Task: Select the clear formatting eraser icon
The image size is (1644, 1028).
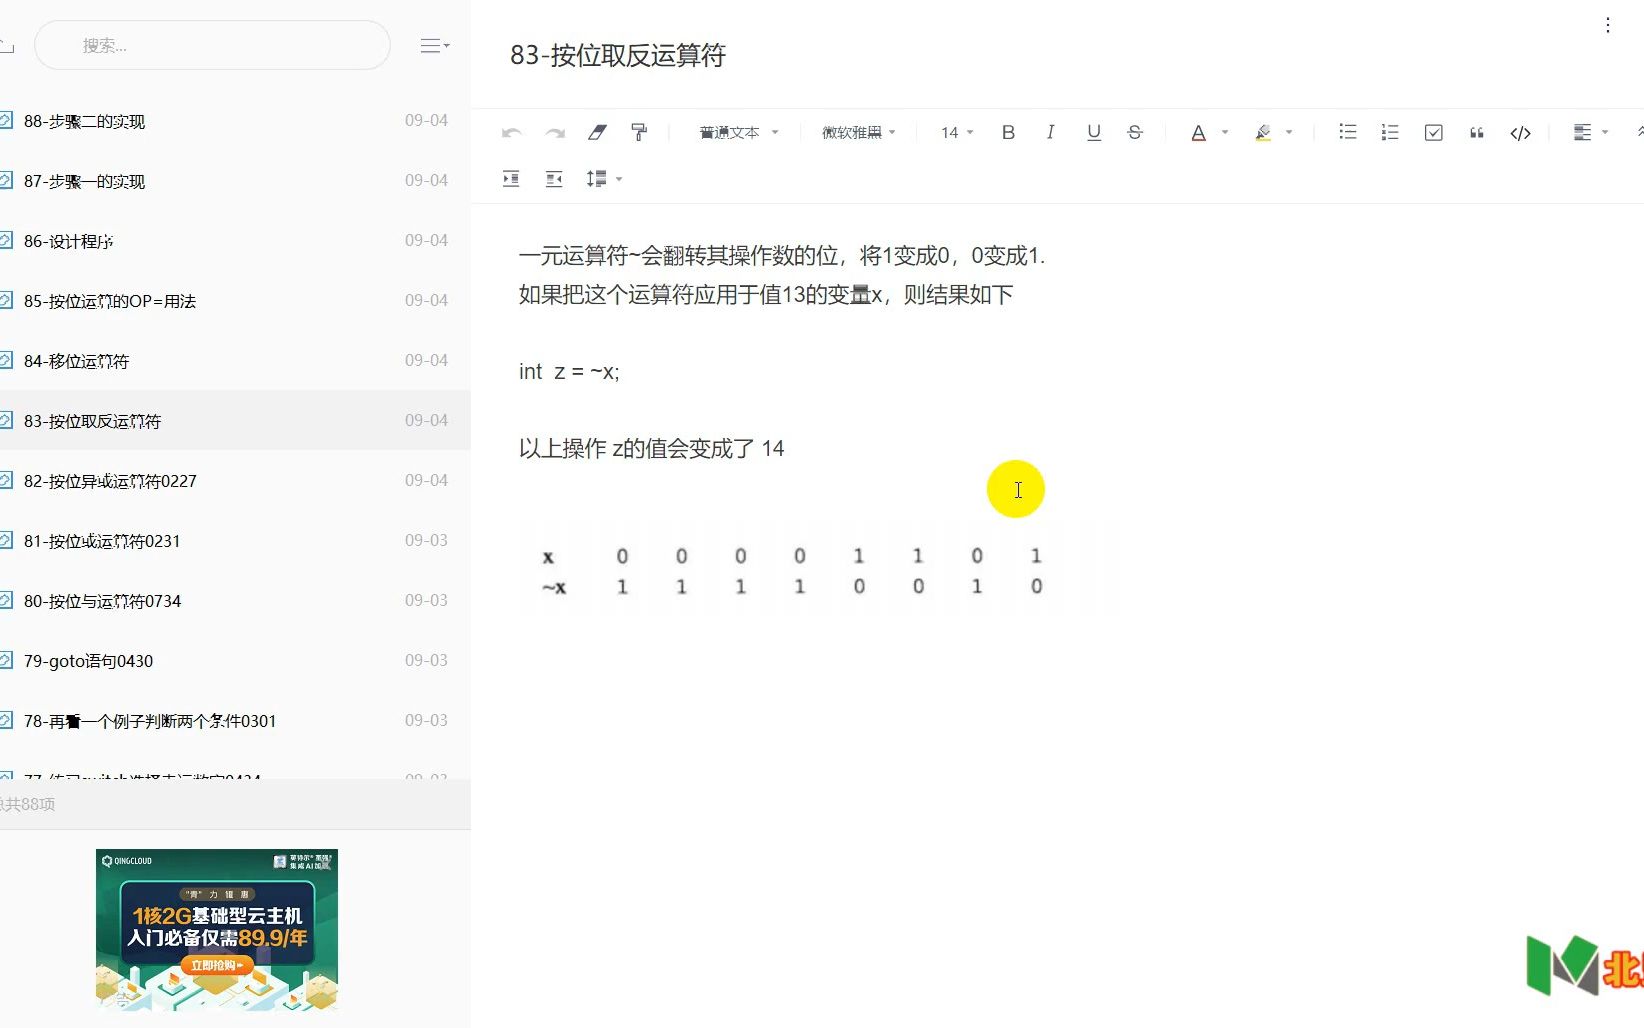Action: click(597, 132)
